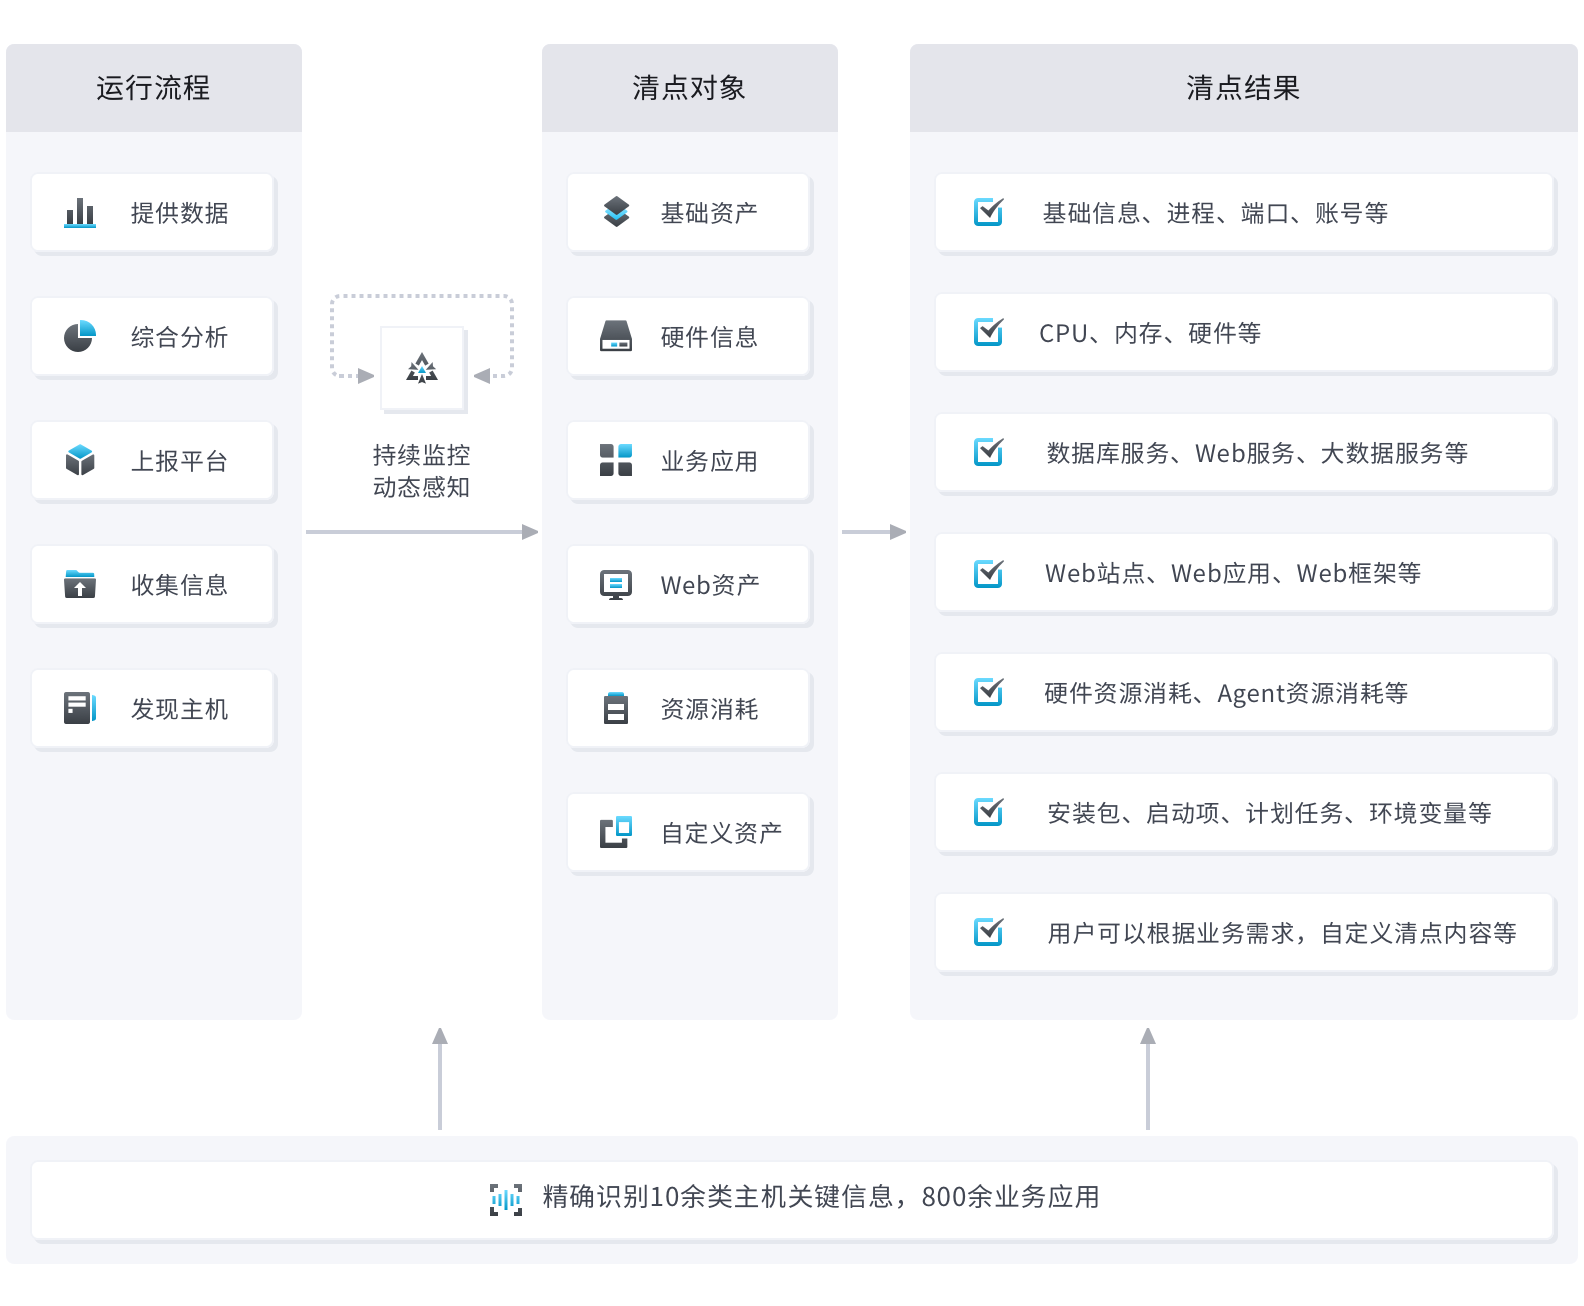Viewport: 1584px width, 1306px height.
Task: Toggle checkbox for 基础信息、进程、端口、账号等
Action: pos(988,212)
